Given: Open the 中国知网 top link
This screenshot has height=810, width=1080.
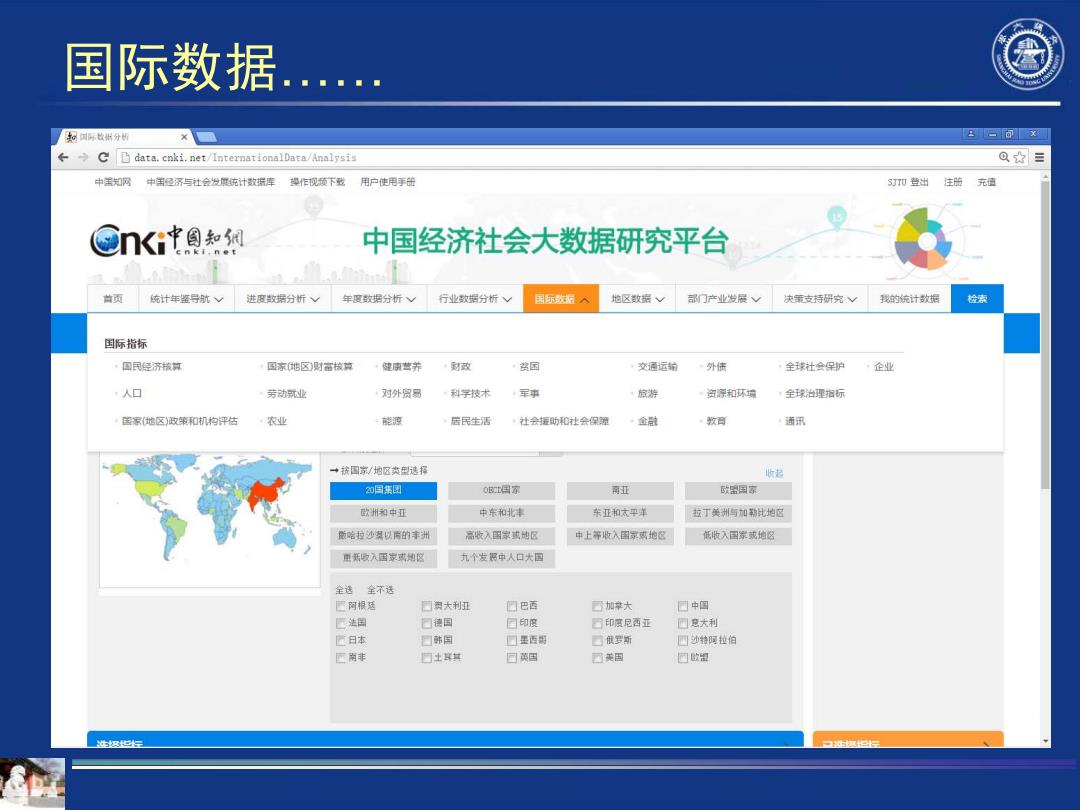Looking at the screenshot, I should [112, 182].
